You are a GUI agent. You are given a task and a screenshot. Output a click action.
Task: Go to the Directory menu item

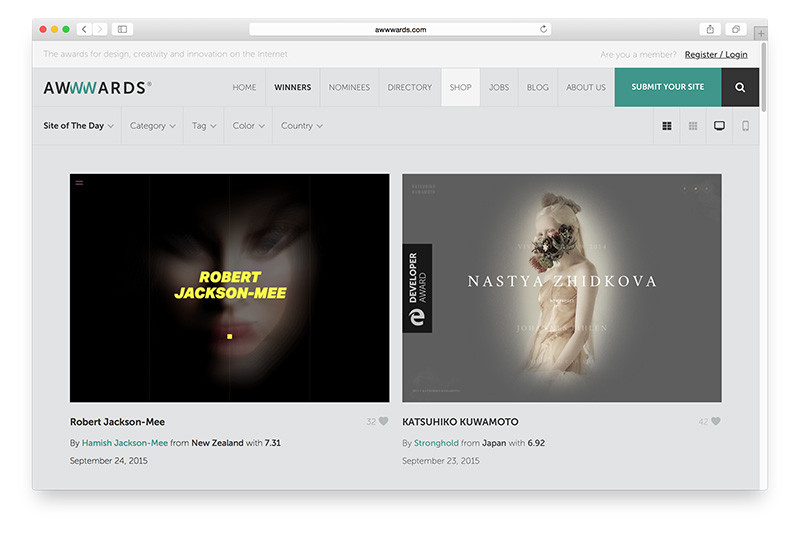[x=409, y=87]
